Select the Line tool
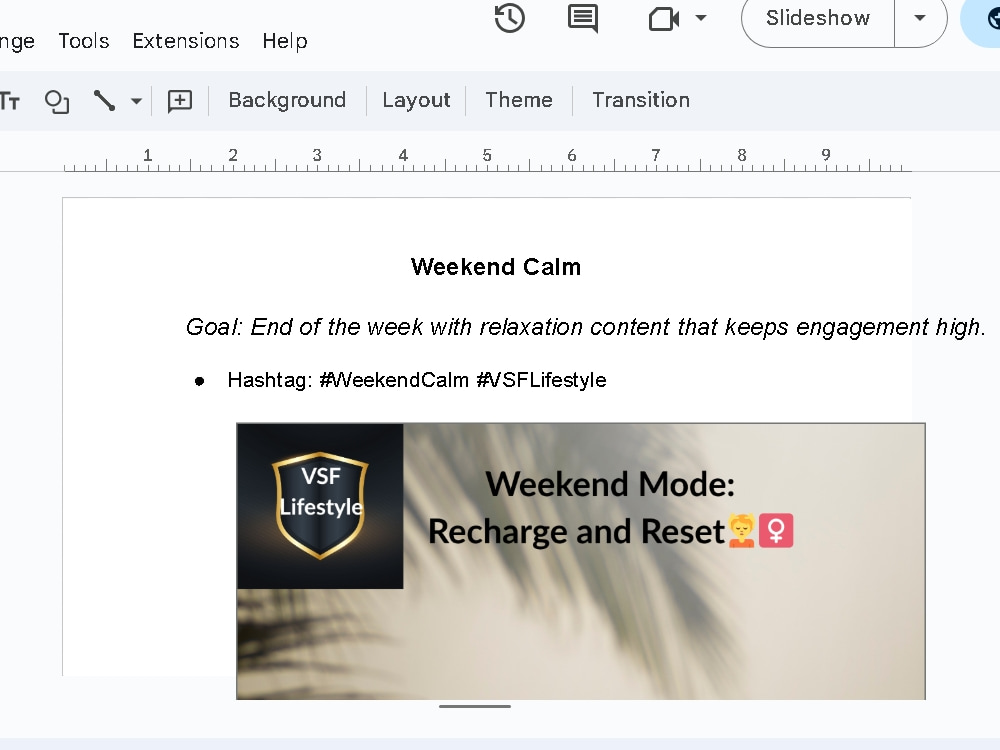1000x750 pixels. (104, 101)
